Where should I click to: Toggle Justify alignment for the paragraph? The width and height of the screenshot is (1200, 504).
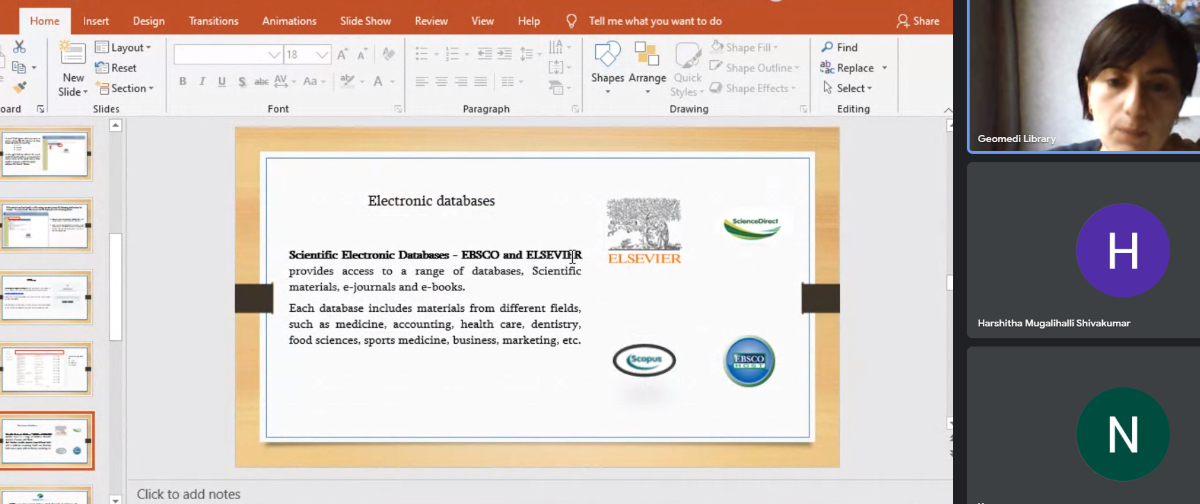[479, 82]
